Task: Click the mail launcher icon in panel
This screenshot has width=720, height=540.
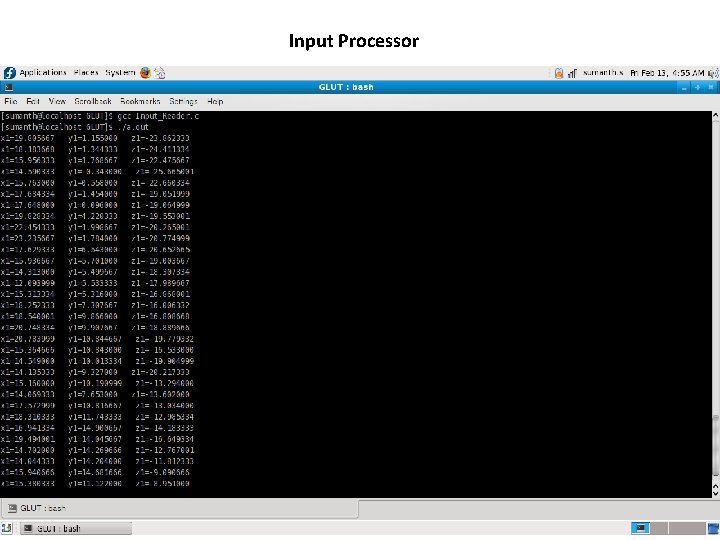Action: point(160,73)
